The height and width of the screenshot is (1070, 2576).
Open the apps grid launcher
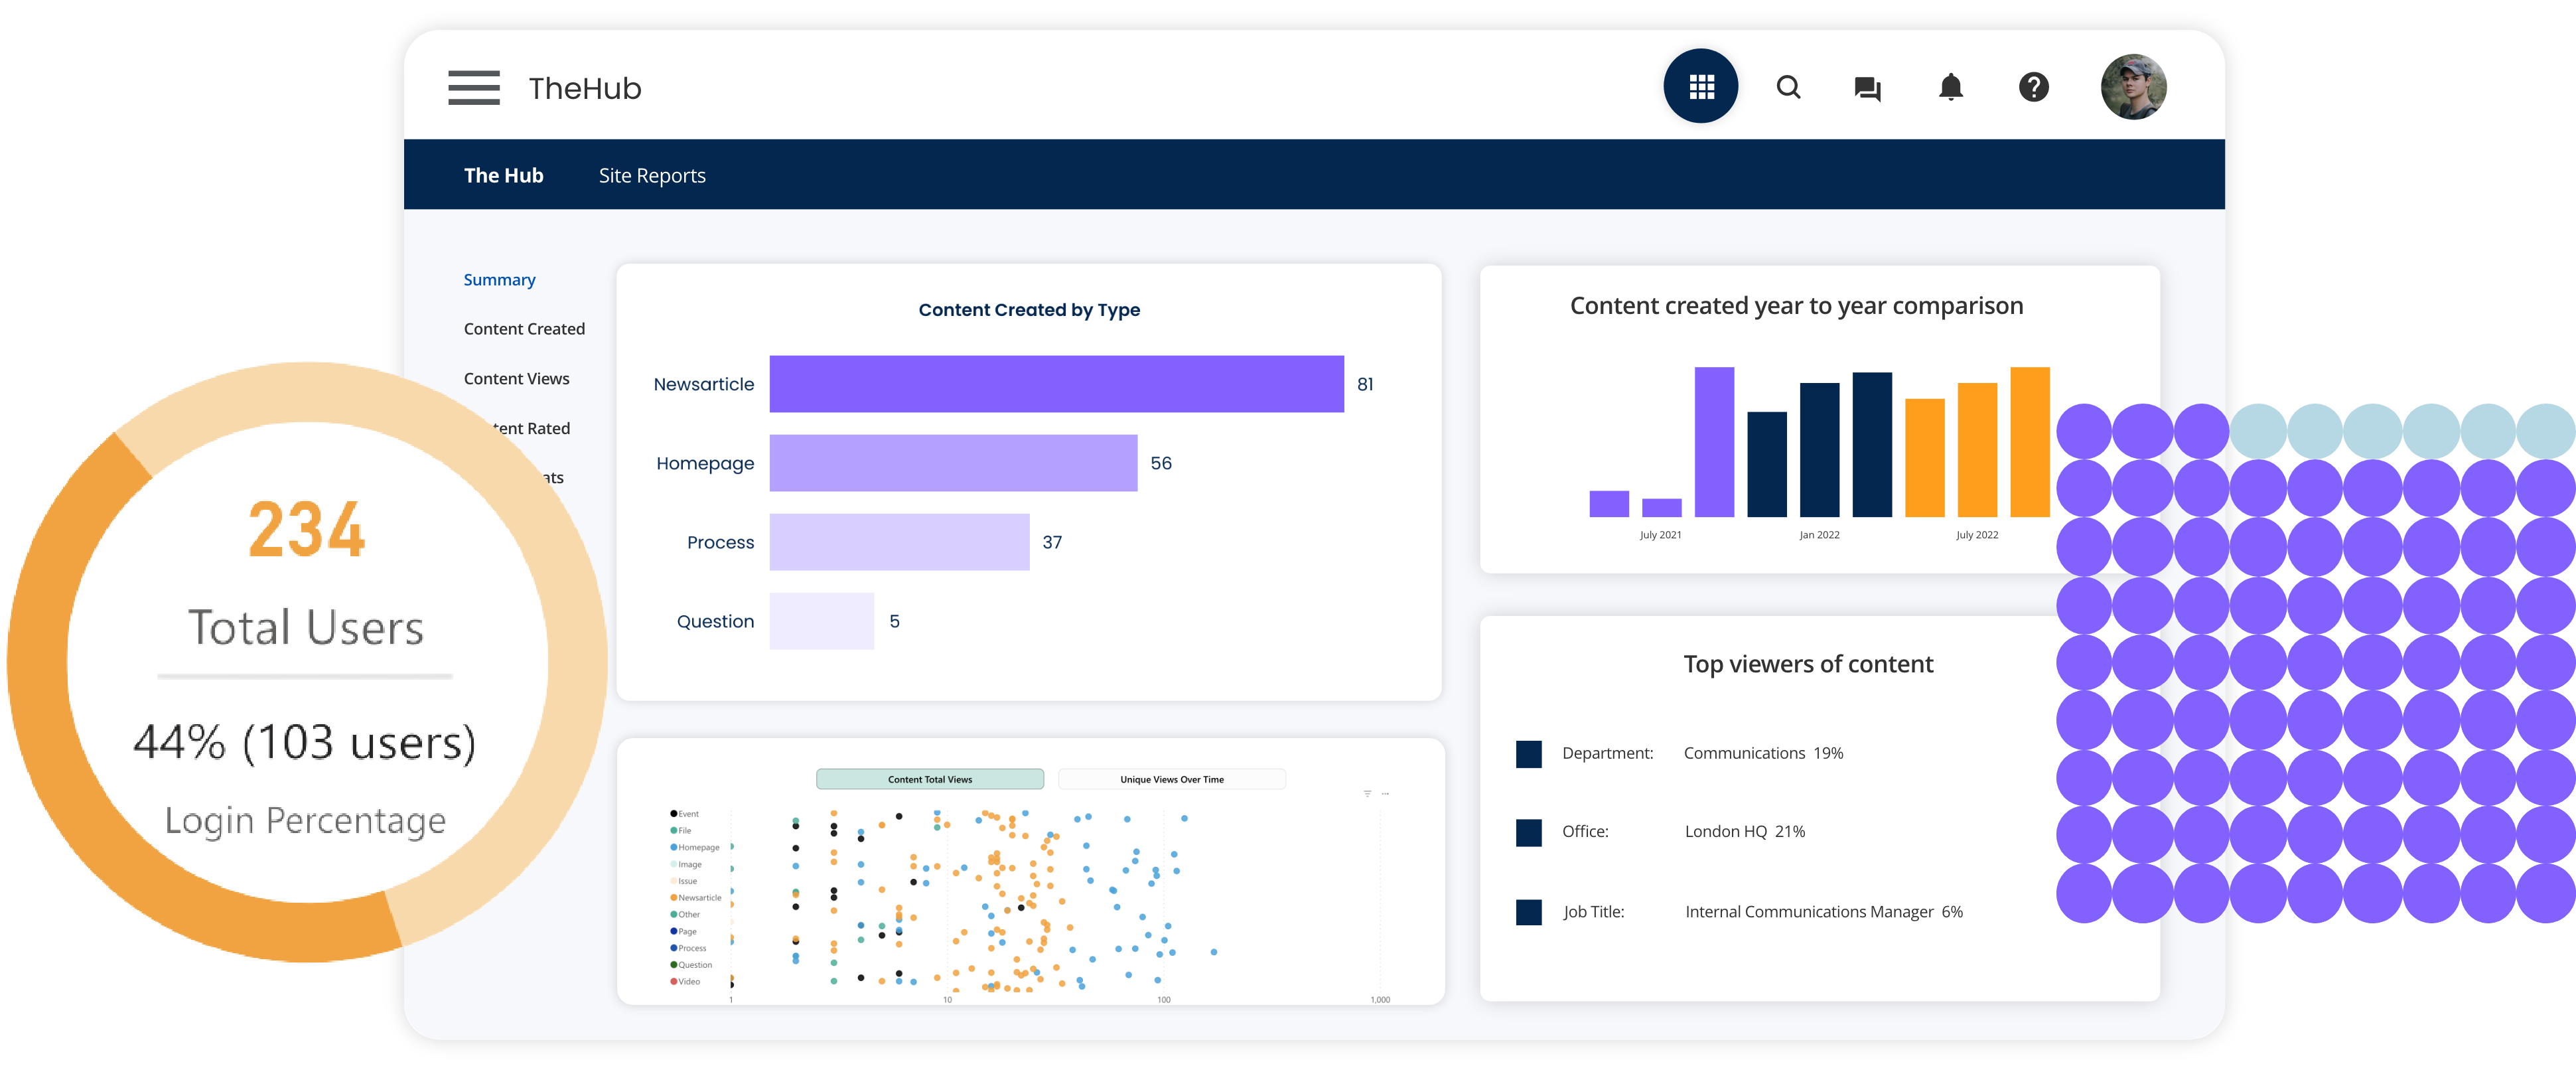[x=1700, y=87]
